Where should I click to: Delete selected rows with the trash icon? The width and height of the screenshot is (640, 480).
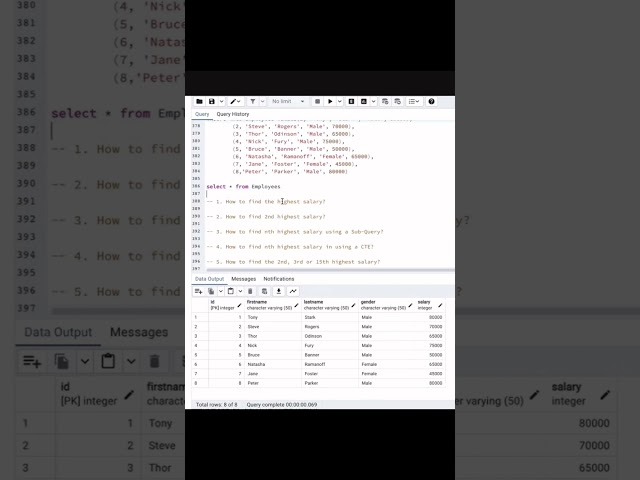[250, 291]
